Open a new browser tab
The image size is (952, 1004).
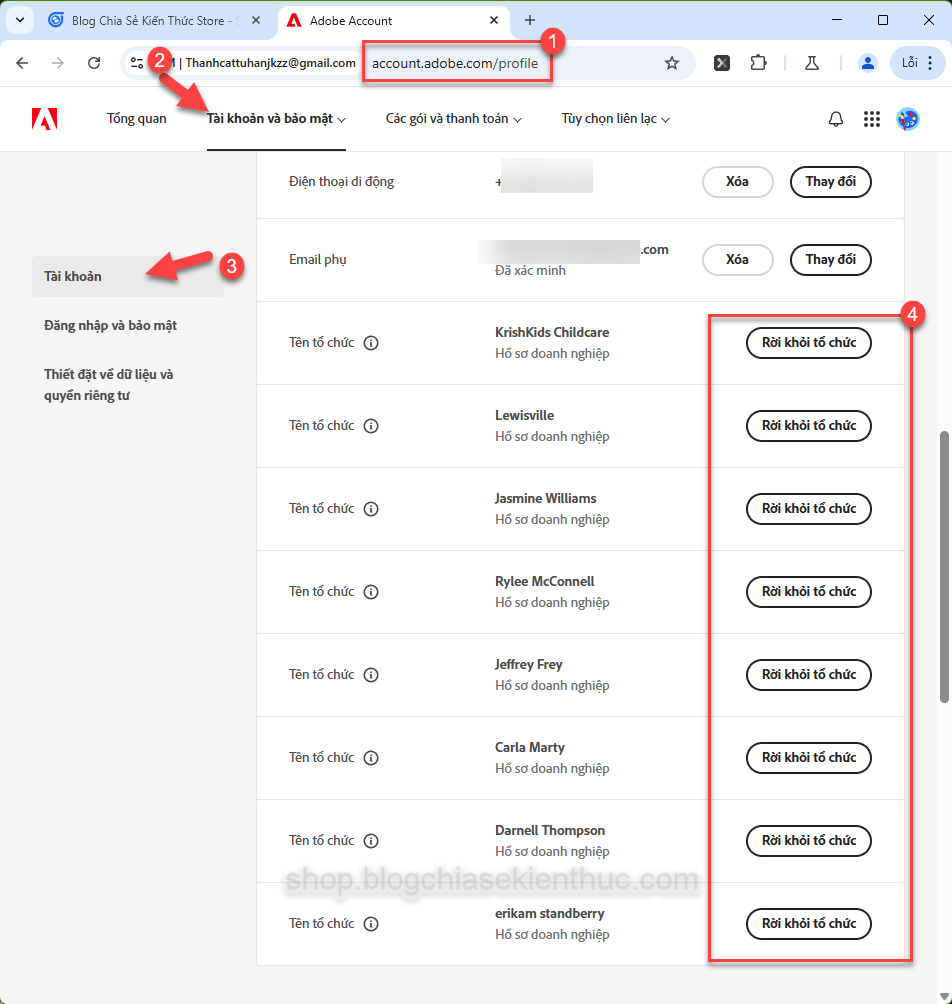point(529,20)
